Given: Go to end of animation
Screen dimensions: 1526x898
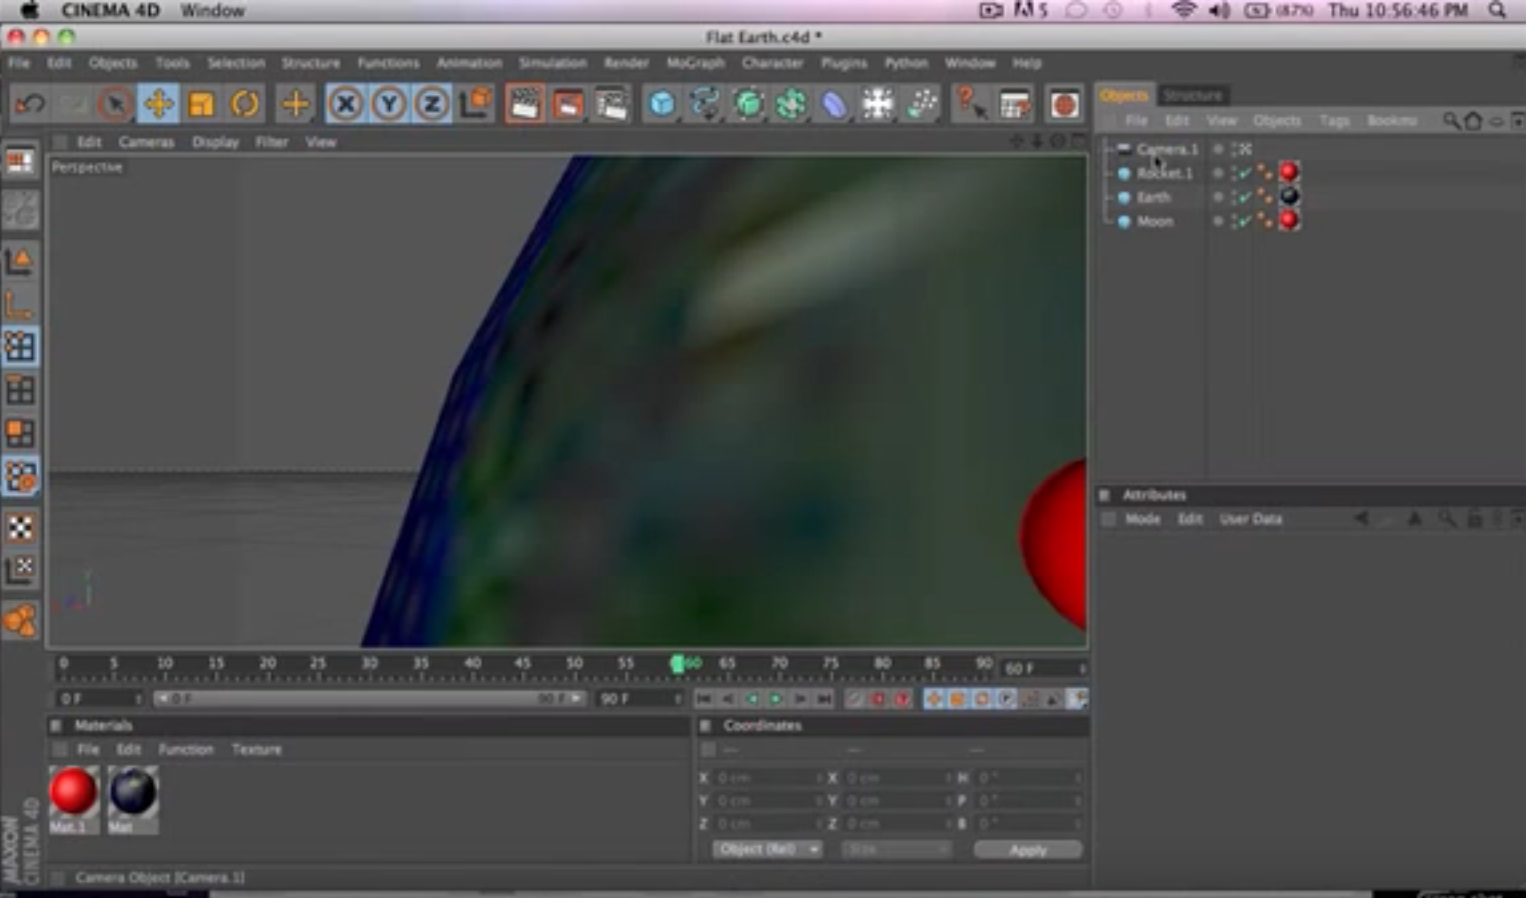Looking at the screenshot, I should (x=823, y=699).
